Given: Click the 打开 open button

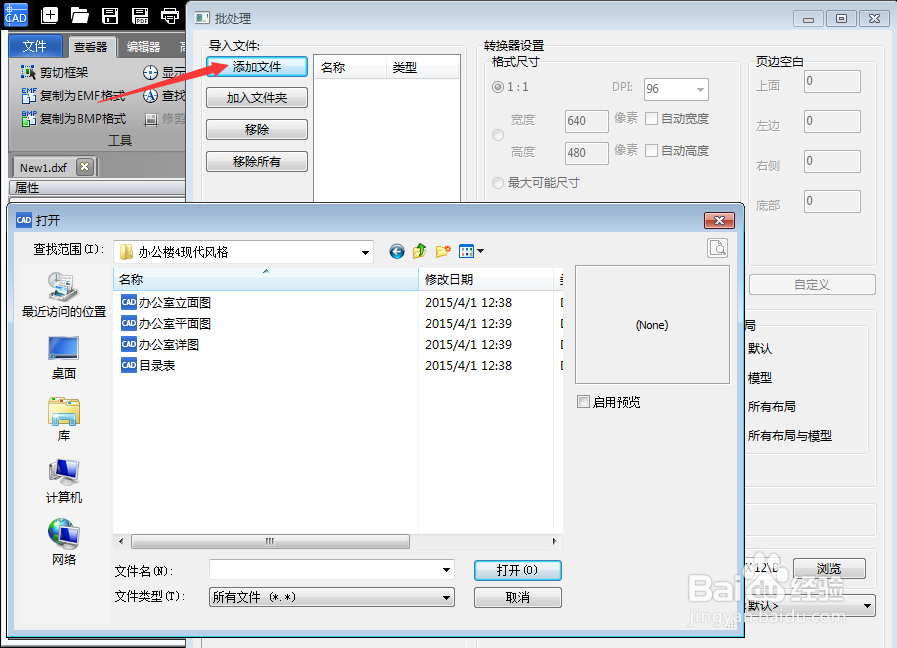Looking at the screenshot, I should point(517,571).
